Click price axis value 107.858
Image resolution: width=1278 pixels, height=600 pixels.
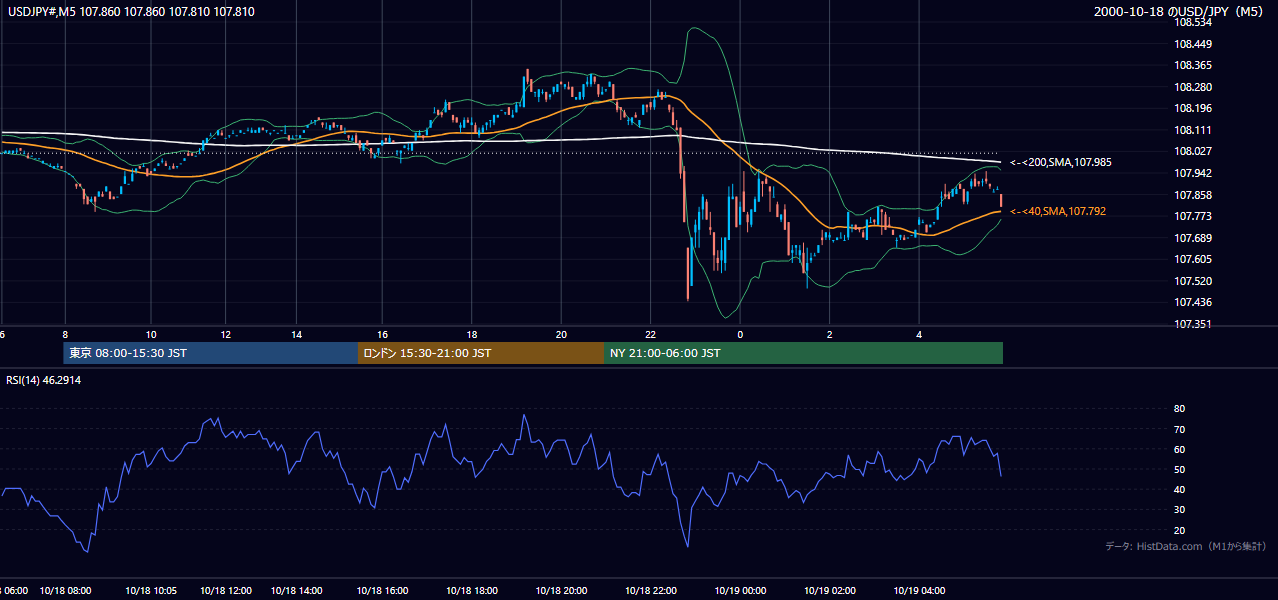(1193, 195)
